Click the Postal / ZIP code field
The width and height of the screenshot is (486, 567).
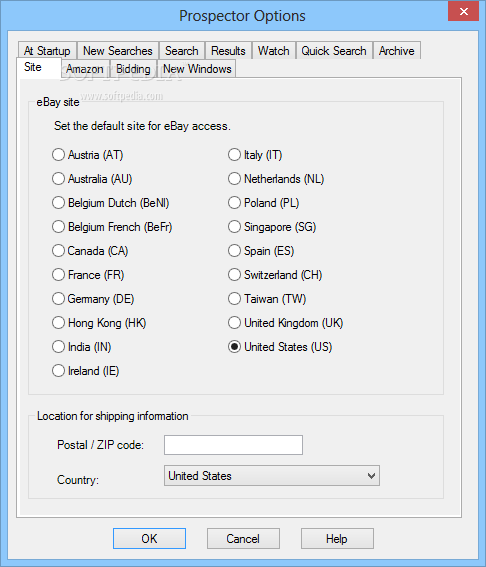point(233,445)
